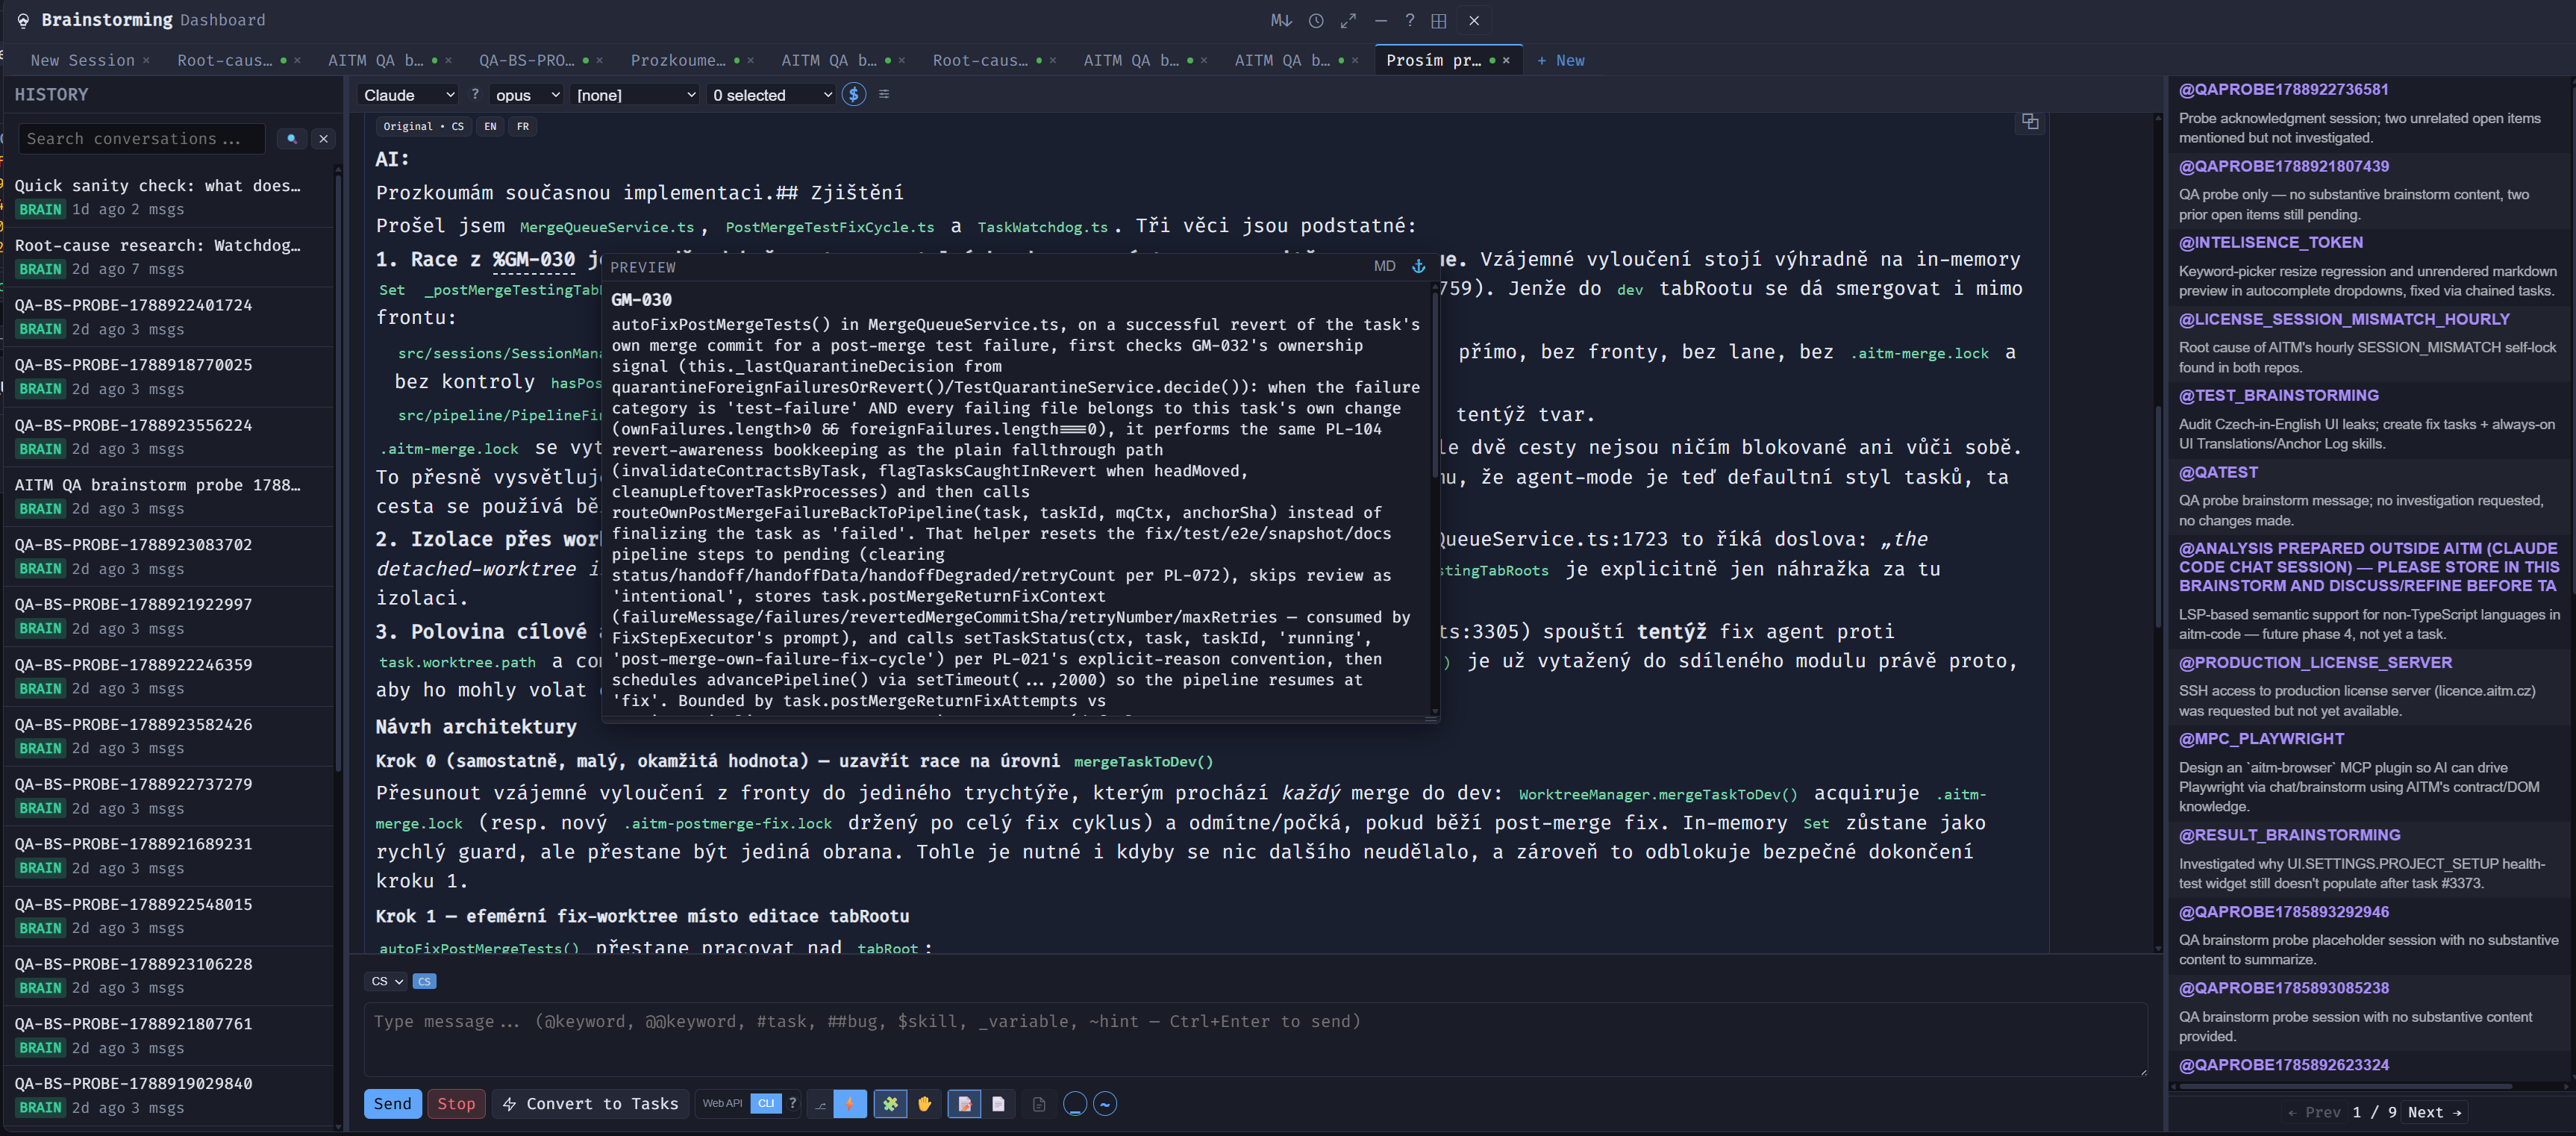Focus the 'Search conversations…' field
2576x1136 pixels.
click(x=142, y=139)
